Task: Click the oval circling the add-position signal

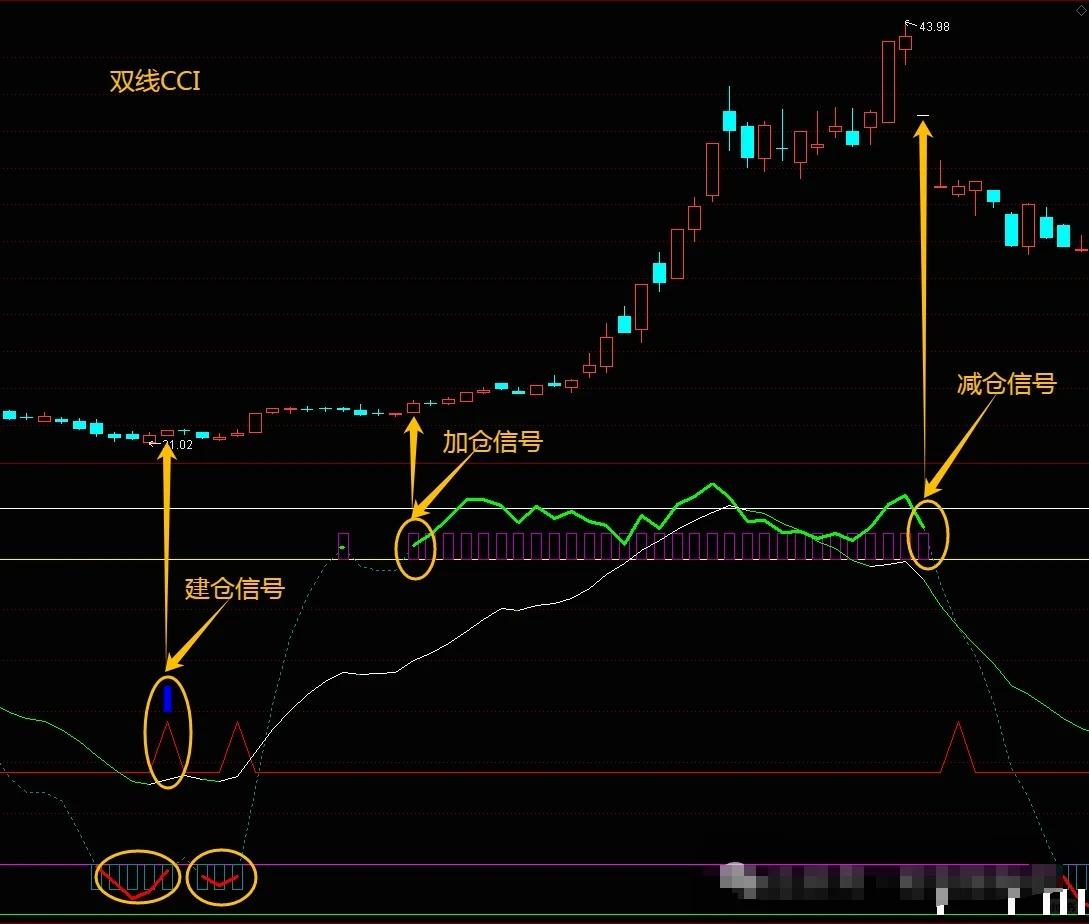Action: [415, 547]
